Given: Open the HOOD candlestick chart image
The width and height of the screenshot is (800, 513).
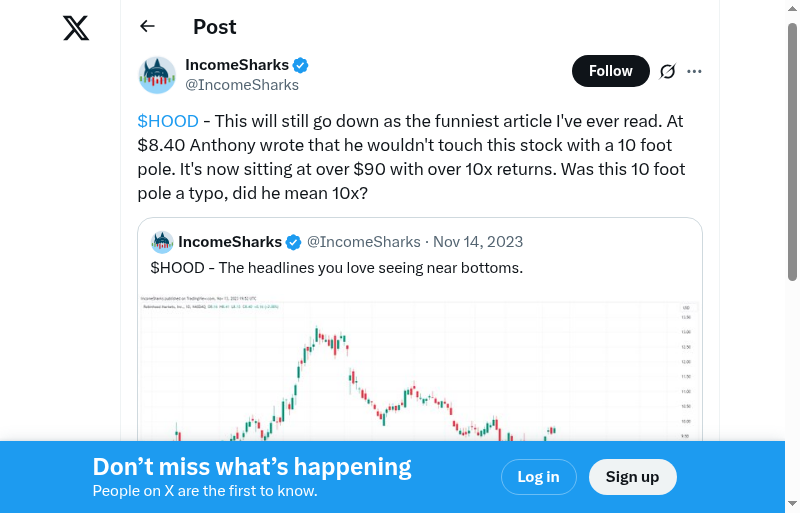Looking at the screenshot, I should 420,370.
